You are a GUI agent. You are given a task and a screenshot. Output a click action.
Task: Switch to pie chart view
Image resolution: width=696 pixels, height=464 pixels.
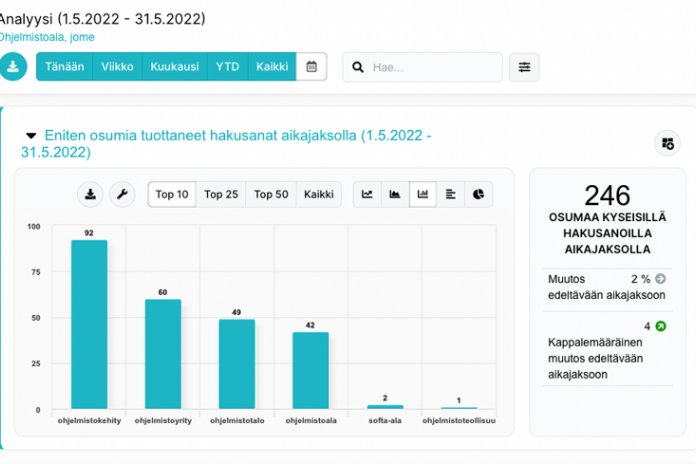pos(478,194)
